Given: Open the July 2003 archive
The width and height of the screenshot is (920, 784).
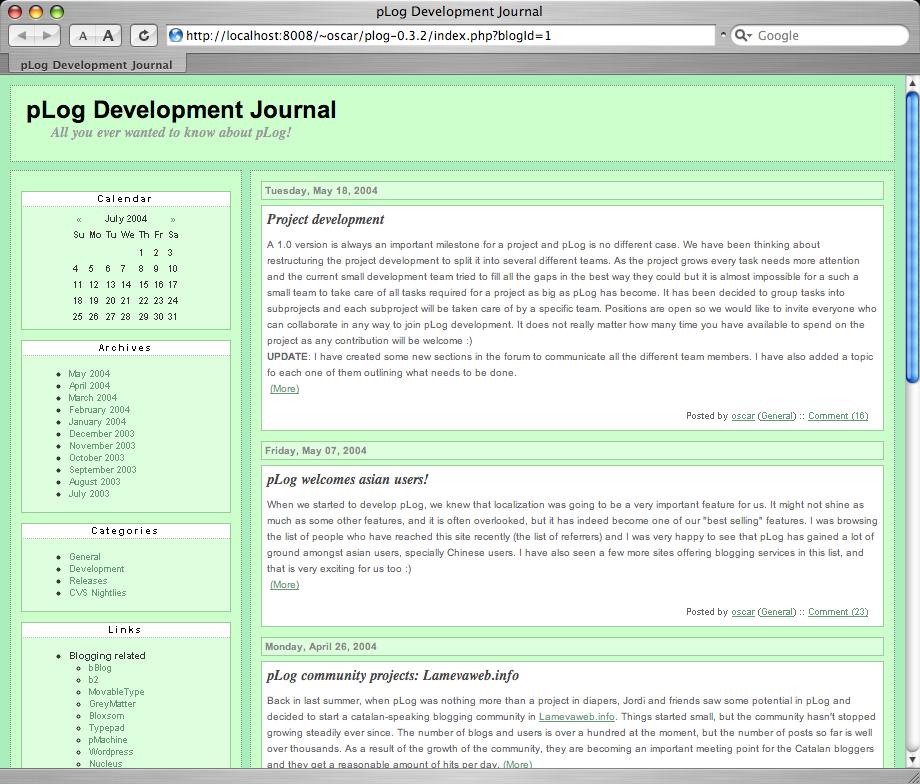Looking at the screenshot, I should [89, 494].
